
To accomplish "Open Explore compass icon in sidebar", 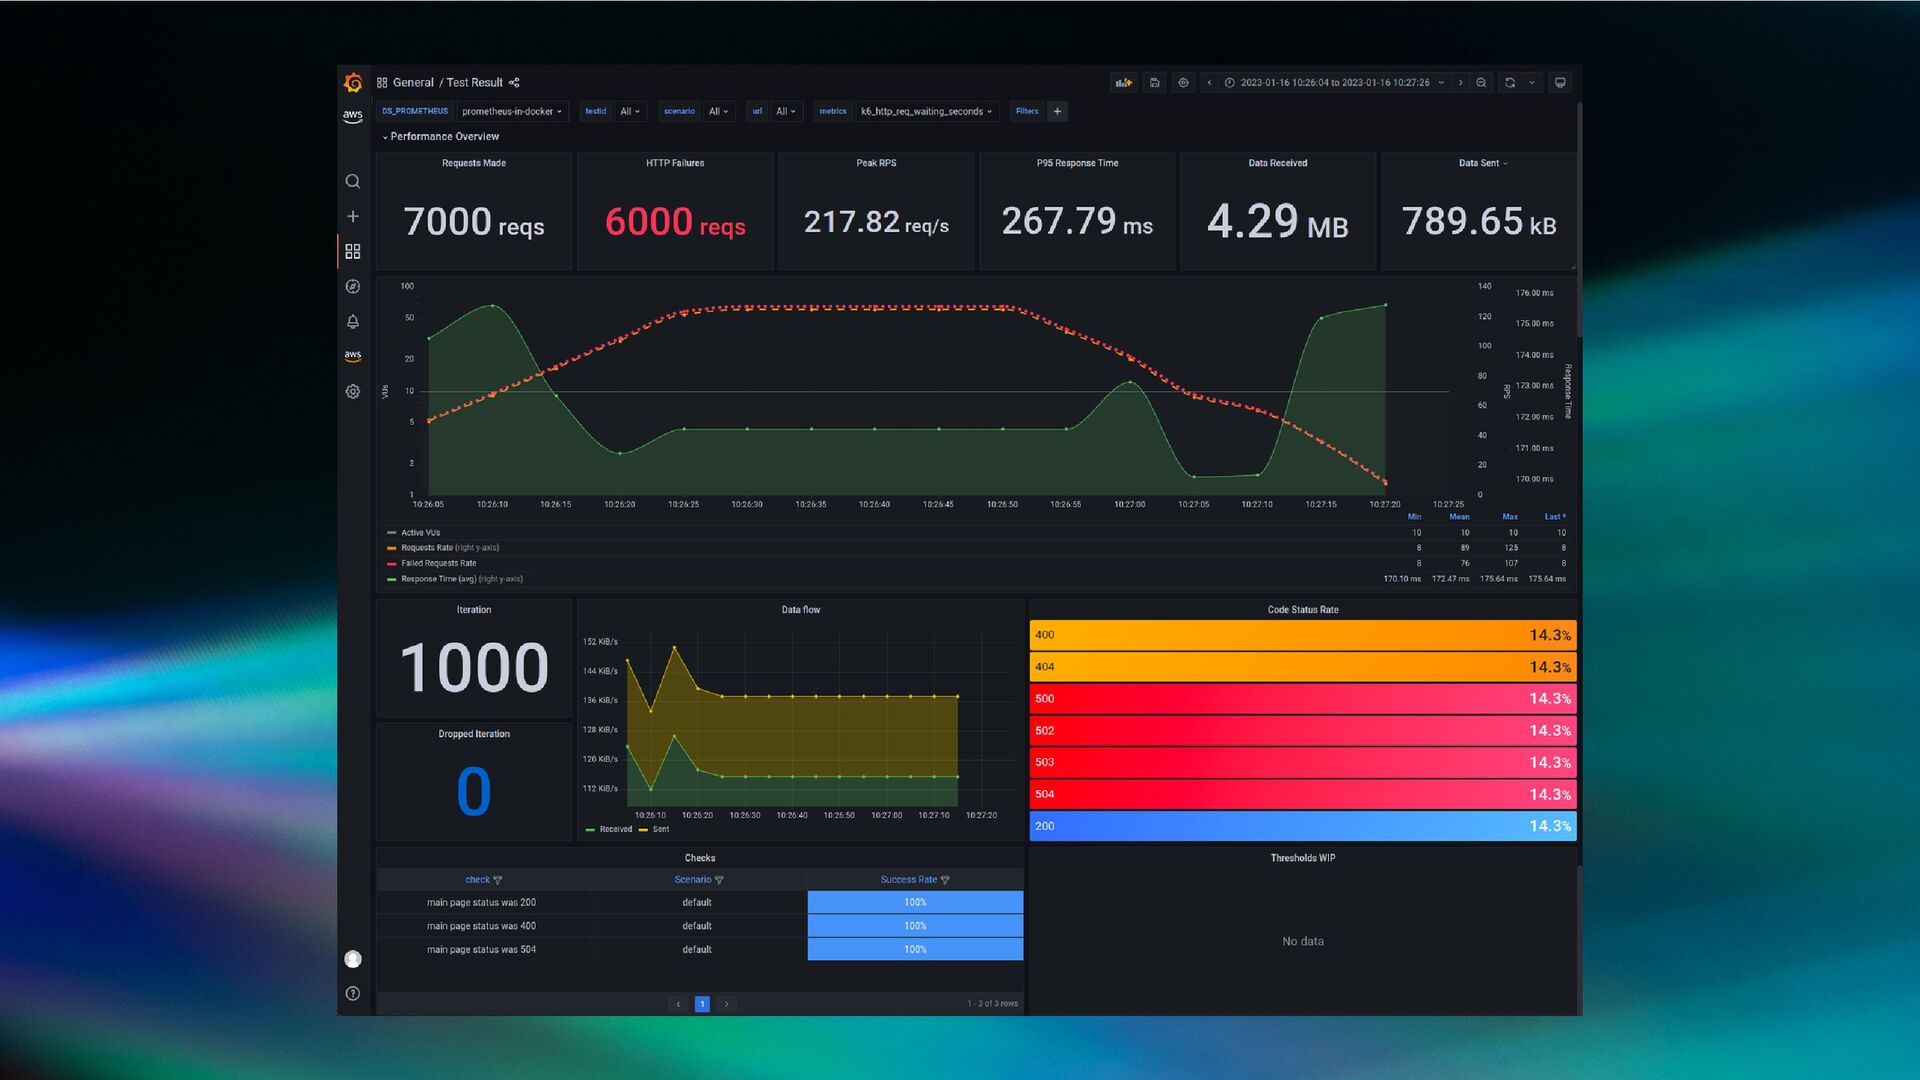I will [x=353, y=287].
